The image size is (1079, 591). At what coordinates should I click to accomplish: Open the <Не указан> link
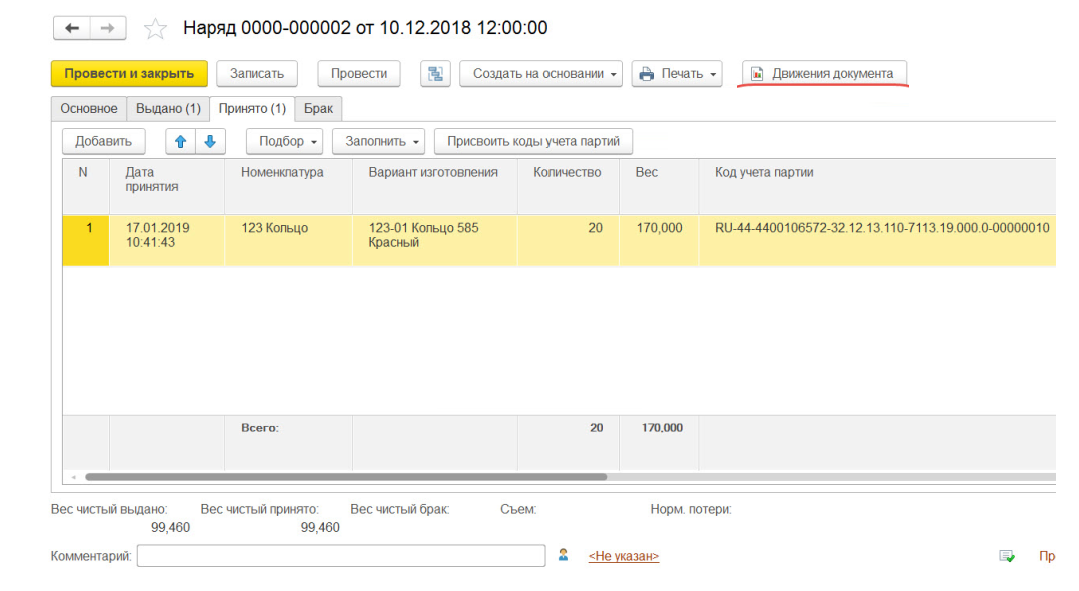pos(623,556)
